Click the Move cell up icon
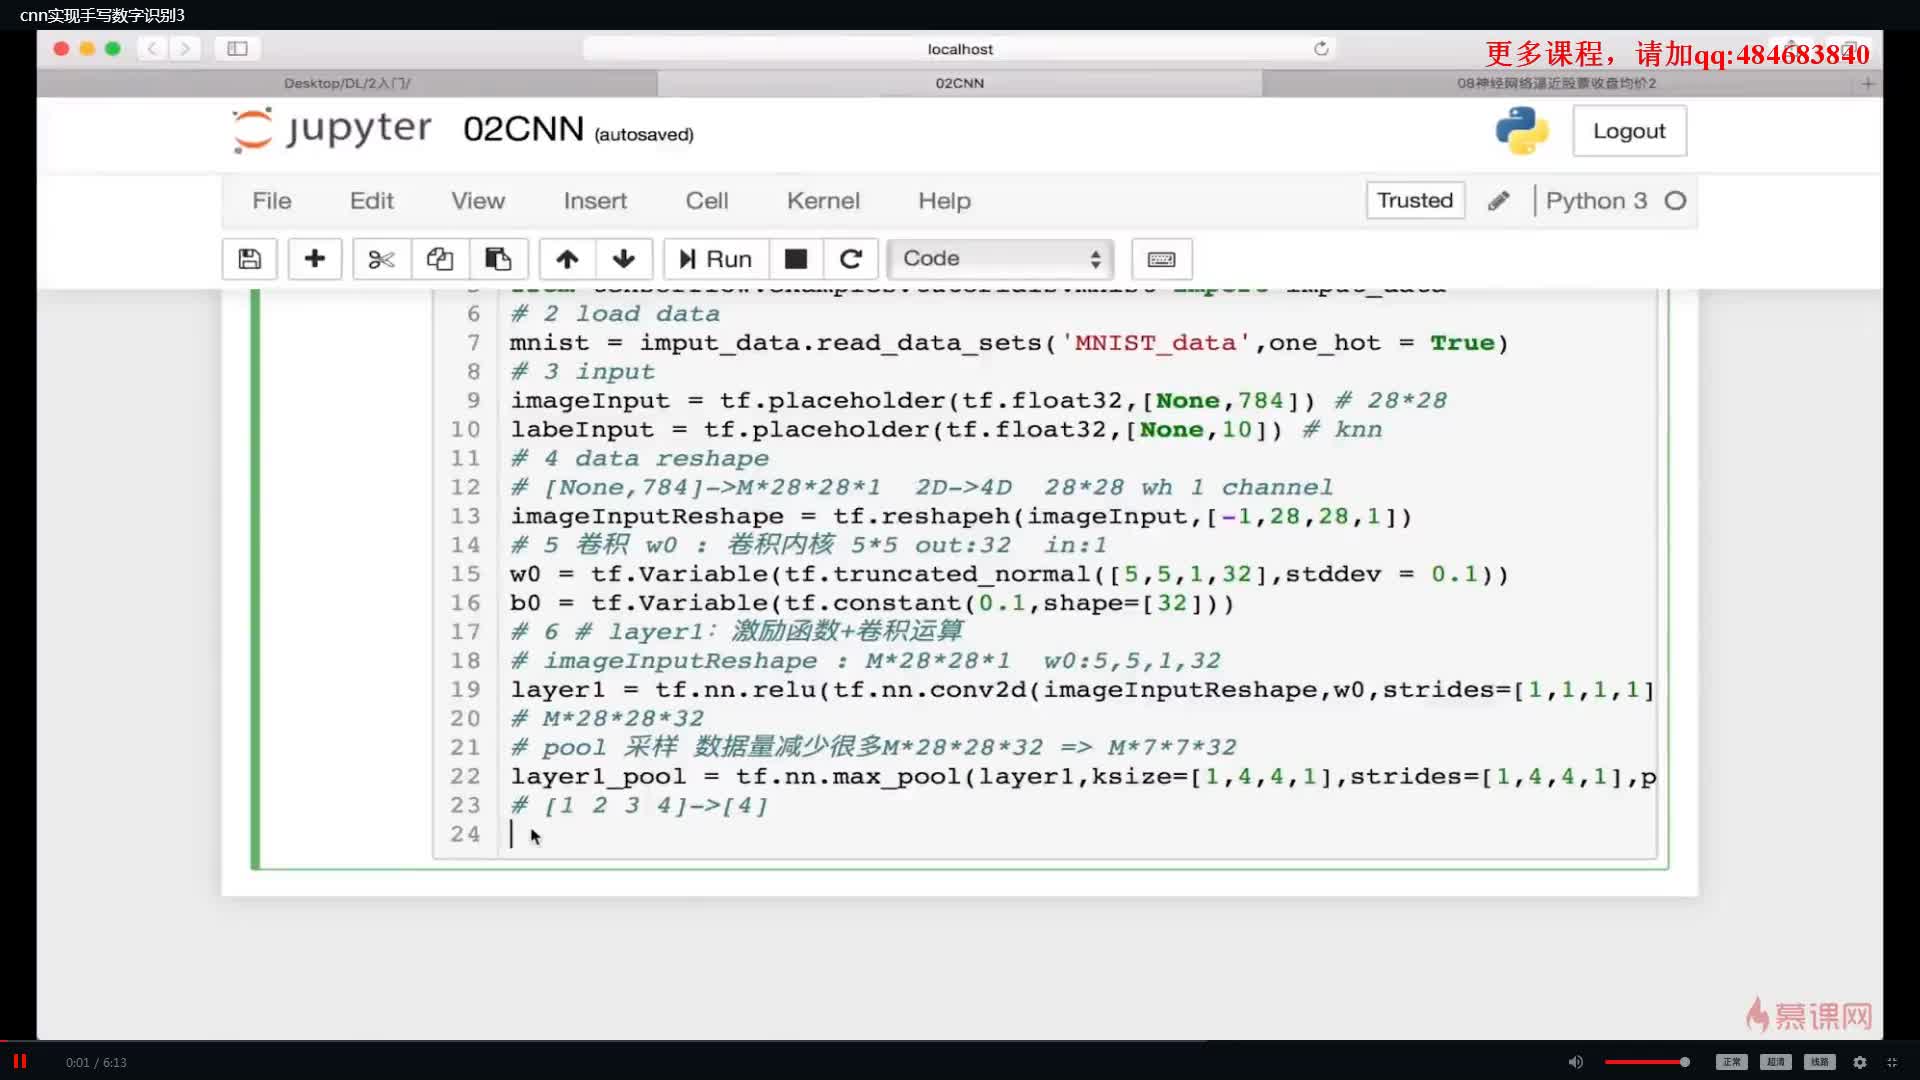This screenshot has height=1080, width=1920. pyautogui.click(x=566, y=257)
